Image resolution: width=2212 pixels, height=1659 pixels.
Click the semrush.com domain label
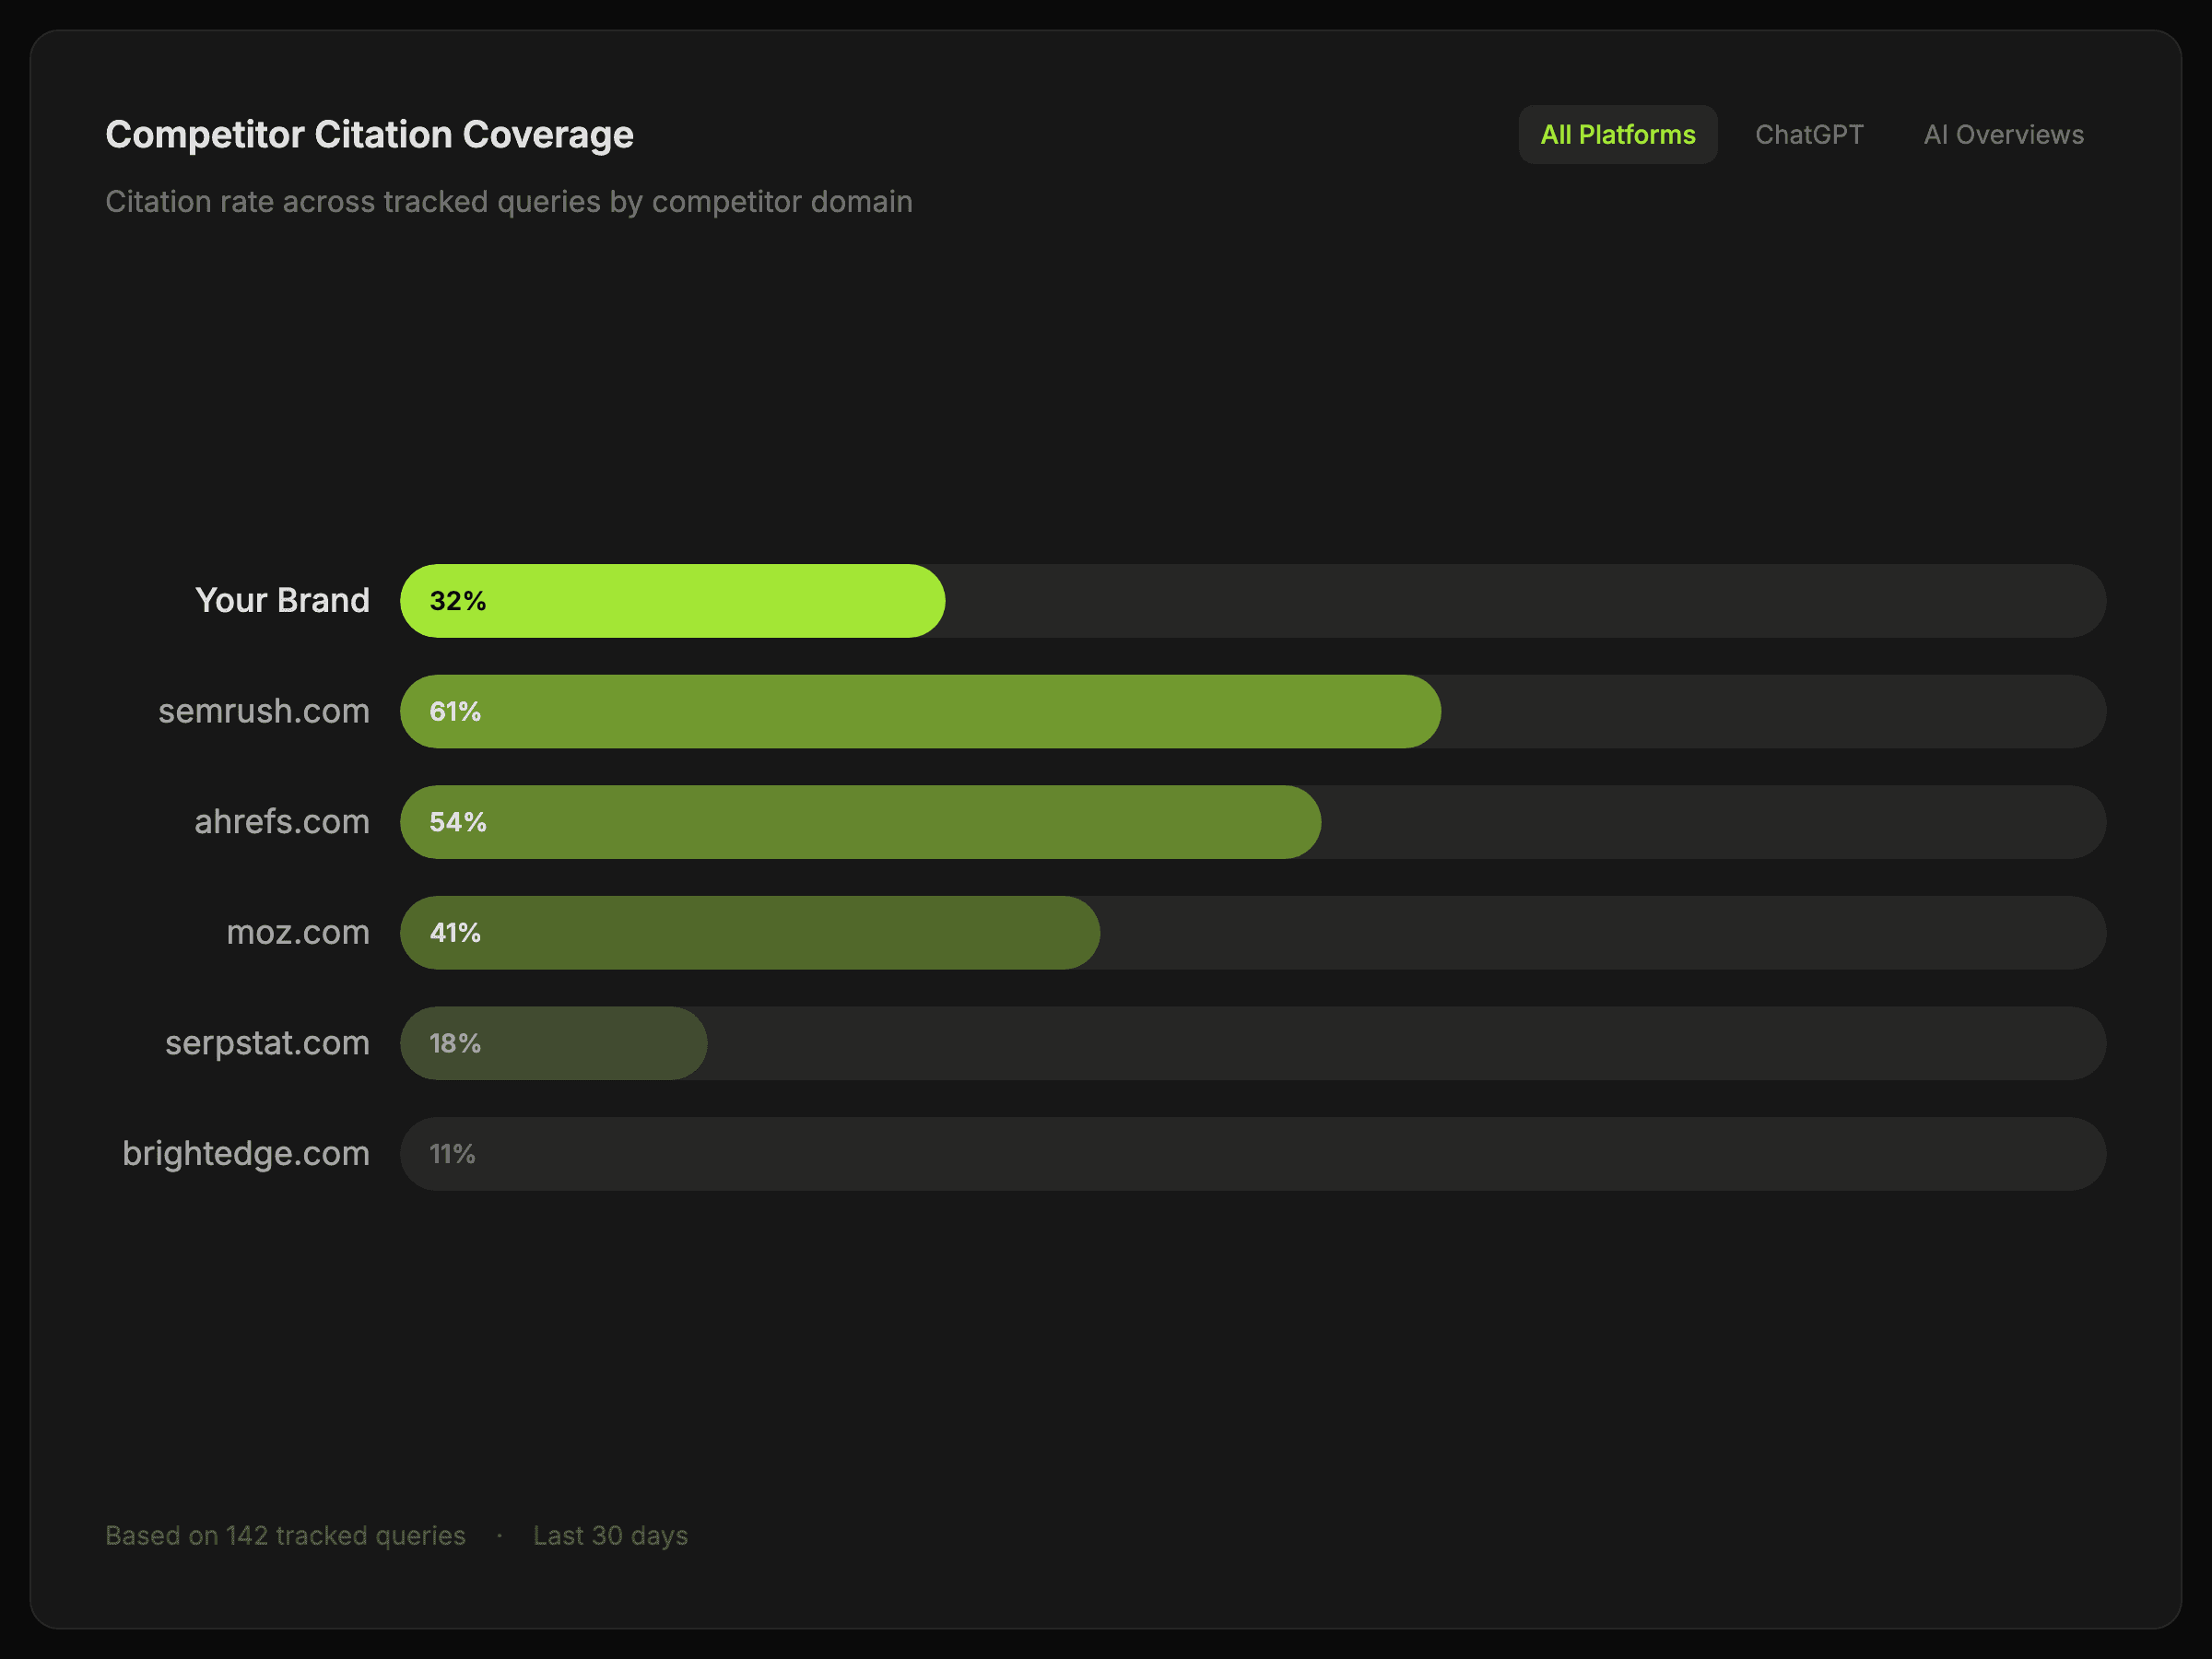point(264,712)
